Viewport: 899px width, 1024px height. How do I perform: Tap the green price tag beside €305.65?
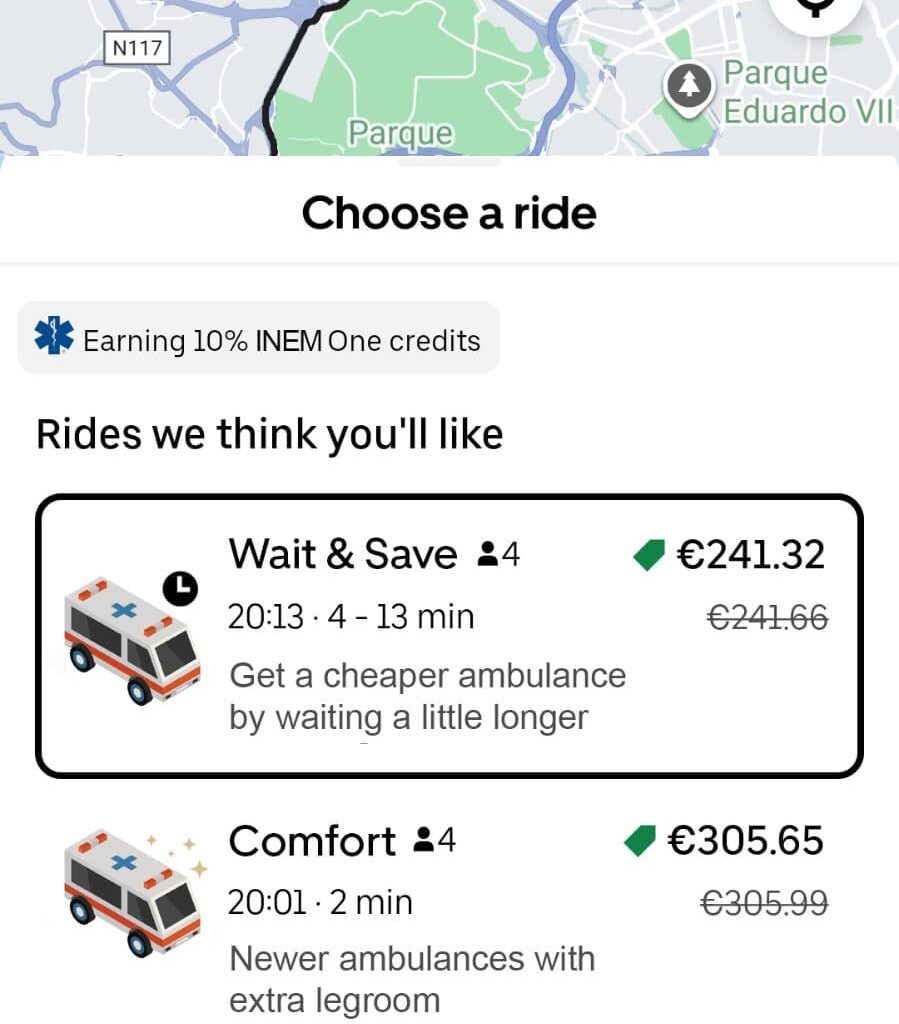coord(639,841)
